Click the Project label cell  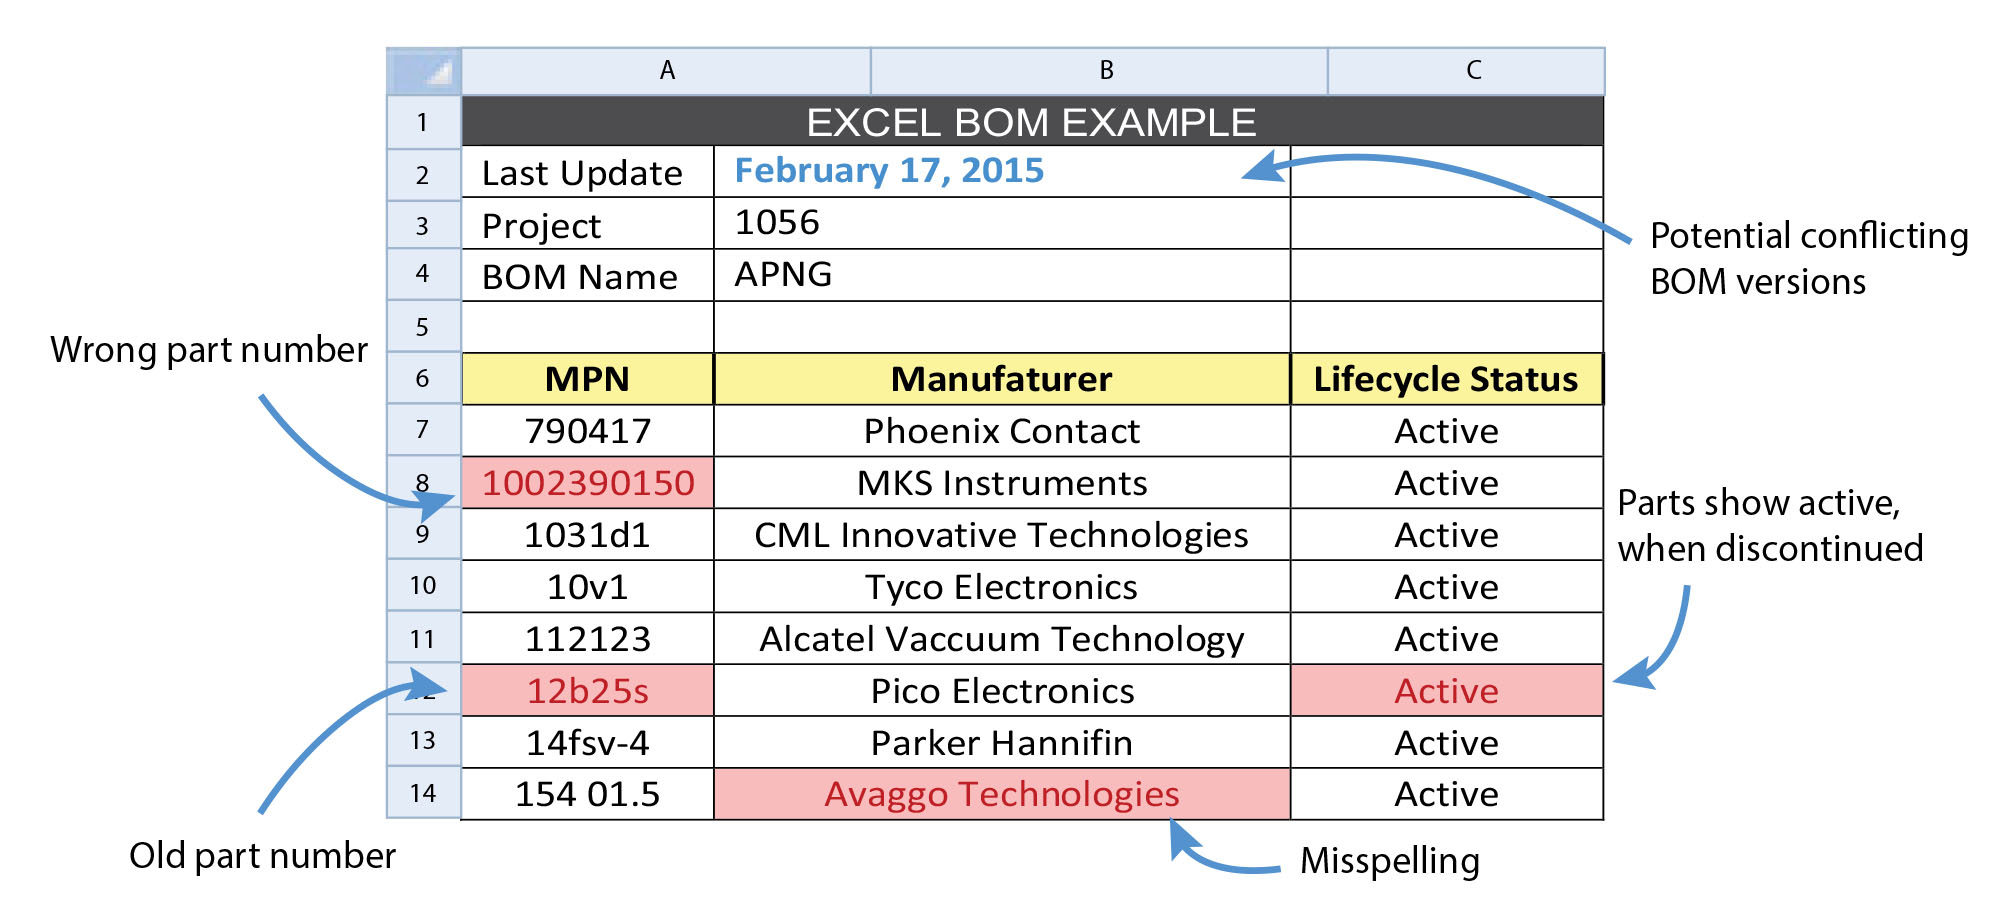[588, 224]
